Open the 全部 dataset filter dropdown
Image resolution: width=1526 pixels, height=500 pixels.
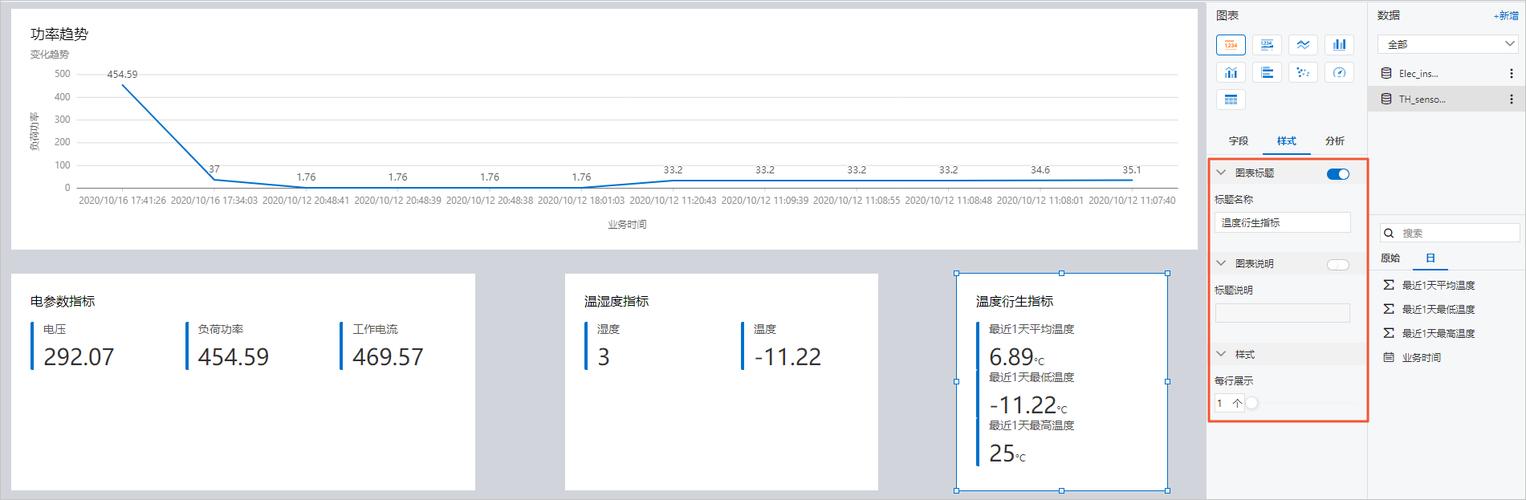point(1448,44)
